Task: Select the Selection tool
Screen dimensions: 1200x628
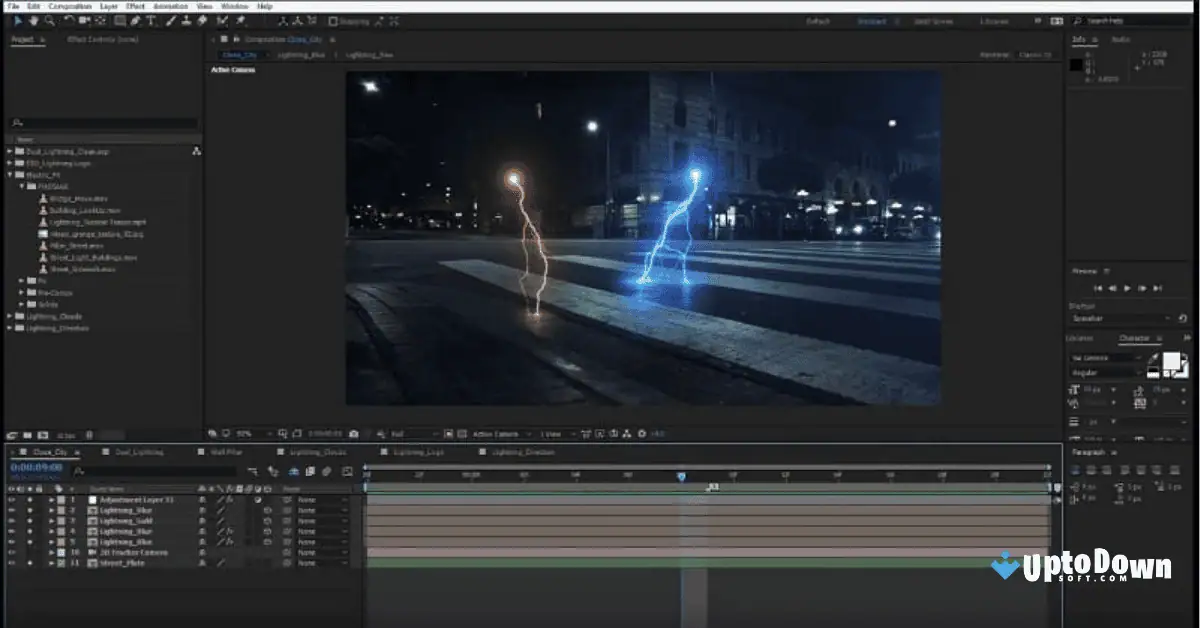Action: (19, 20)
